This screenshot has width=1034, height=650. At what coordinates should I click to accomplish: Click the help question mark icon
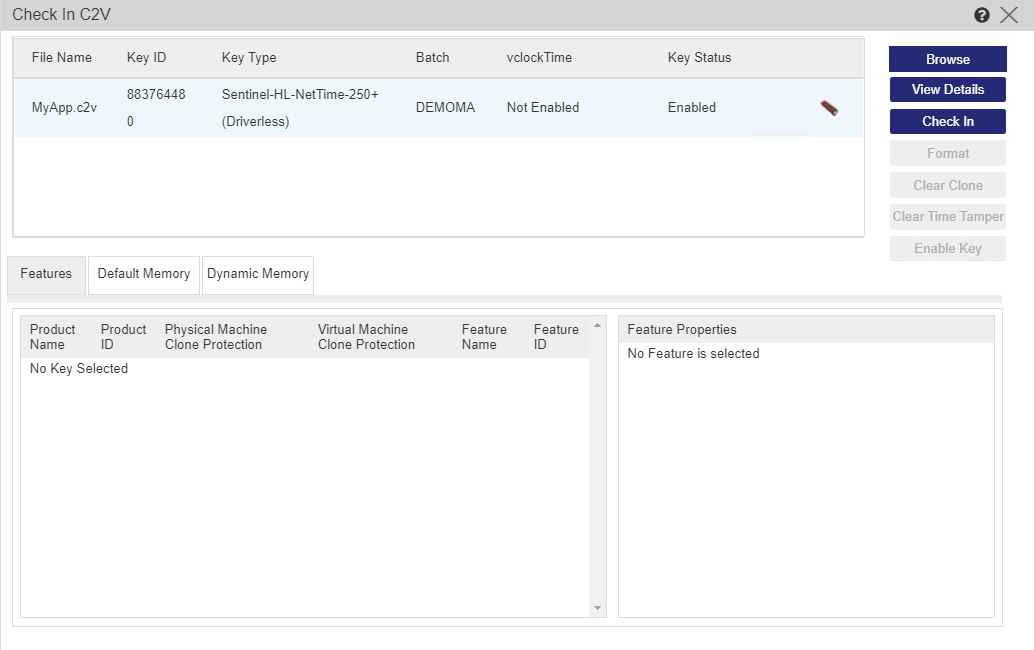[x=981, y=14]
